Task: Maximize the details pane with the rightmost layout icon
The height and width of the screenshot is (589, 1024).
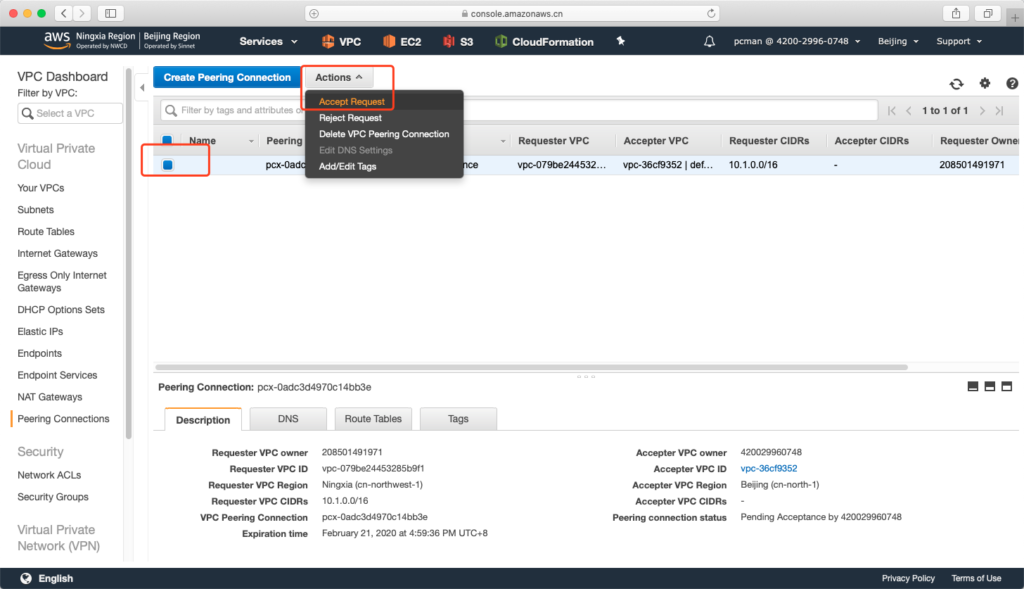Action: click(1007, 387)
